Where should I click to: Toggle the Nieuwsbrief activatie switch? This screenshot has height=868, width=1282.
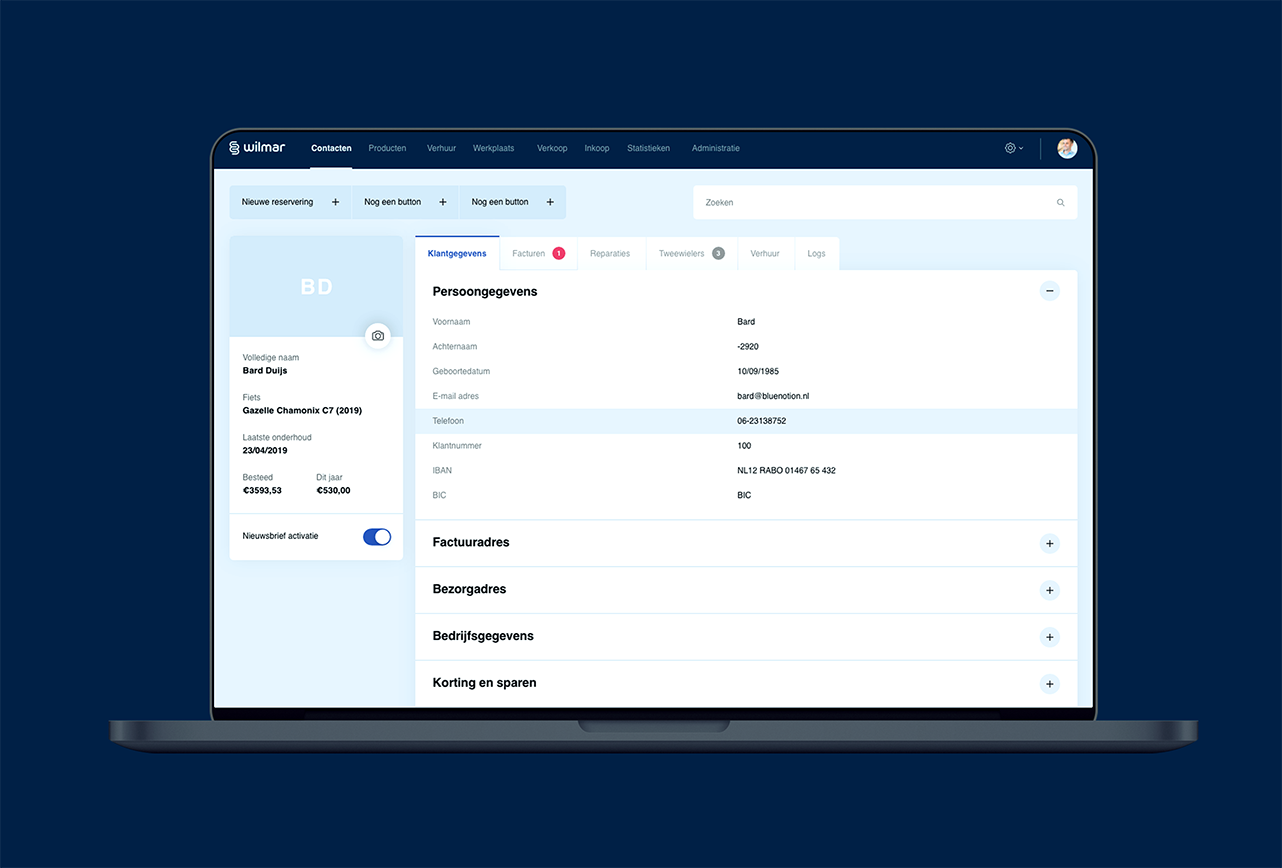[377, 537]
